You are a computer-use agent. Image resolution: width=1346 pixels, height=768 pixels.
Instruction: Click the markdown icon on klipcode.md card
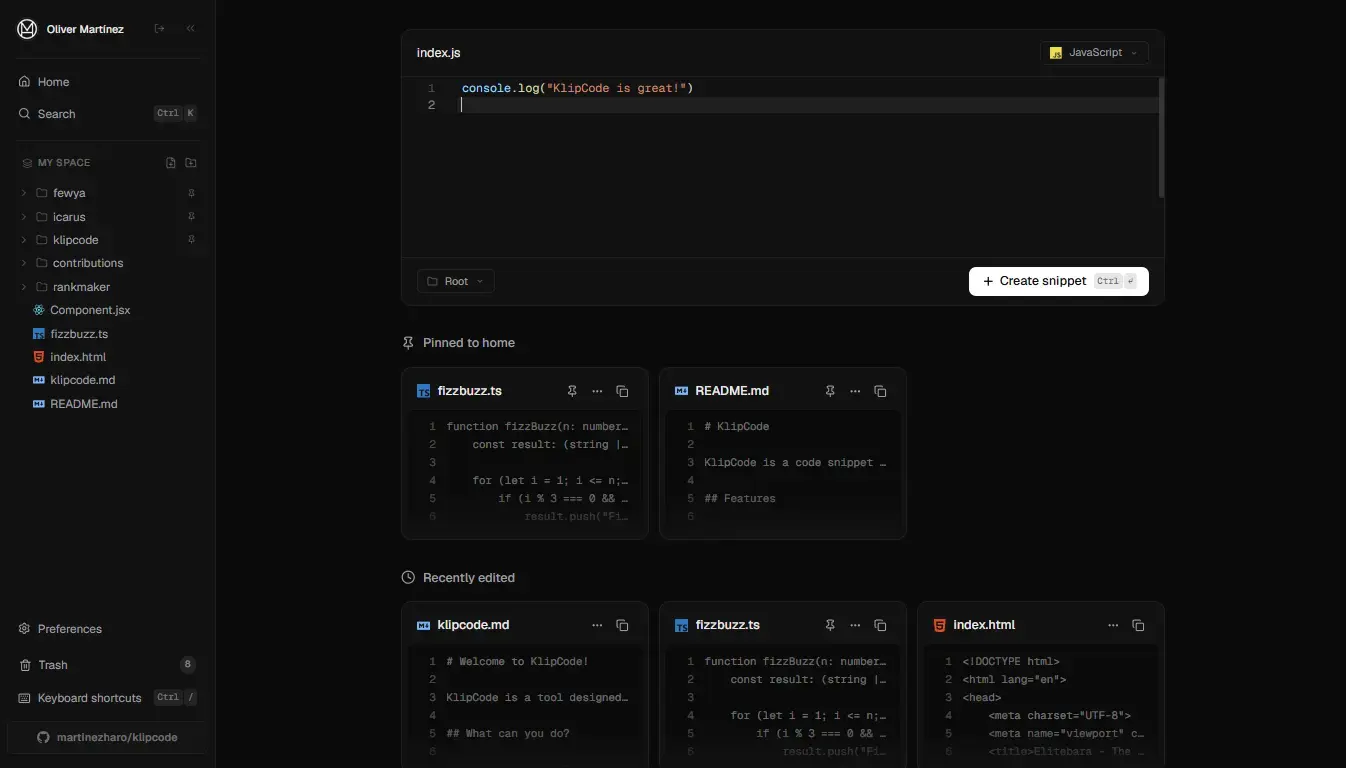424,625
